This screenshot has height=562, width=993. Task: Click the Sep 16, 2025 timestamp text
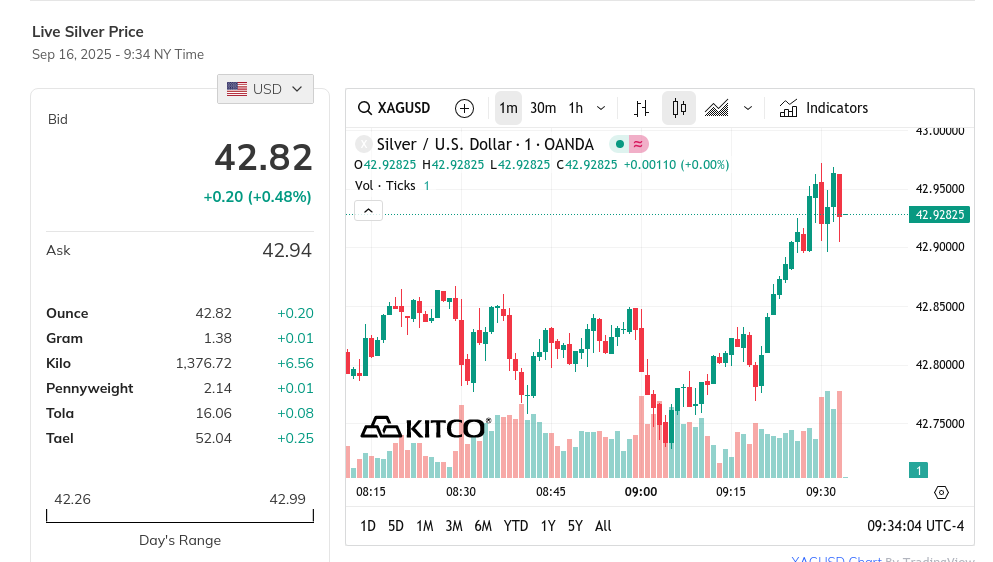coord(118,54)
